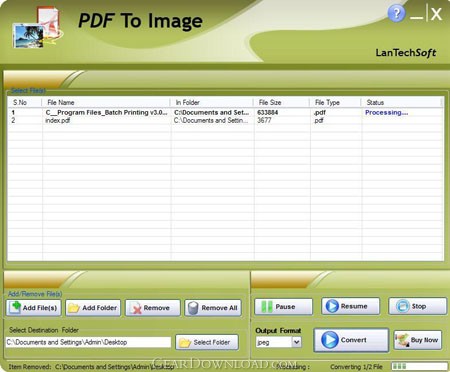This screenshot has height=372, width=450.
Task: Click the LanTechSoft brand text
Action: [406, 53]
